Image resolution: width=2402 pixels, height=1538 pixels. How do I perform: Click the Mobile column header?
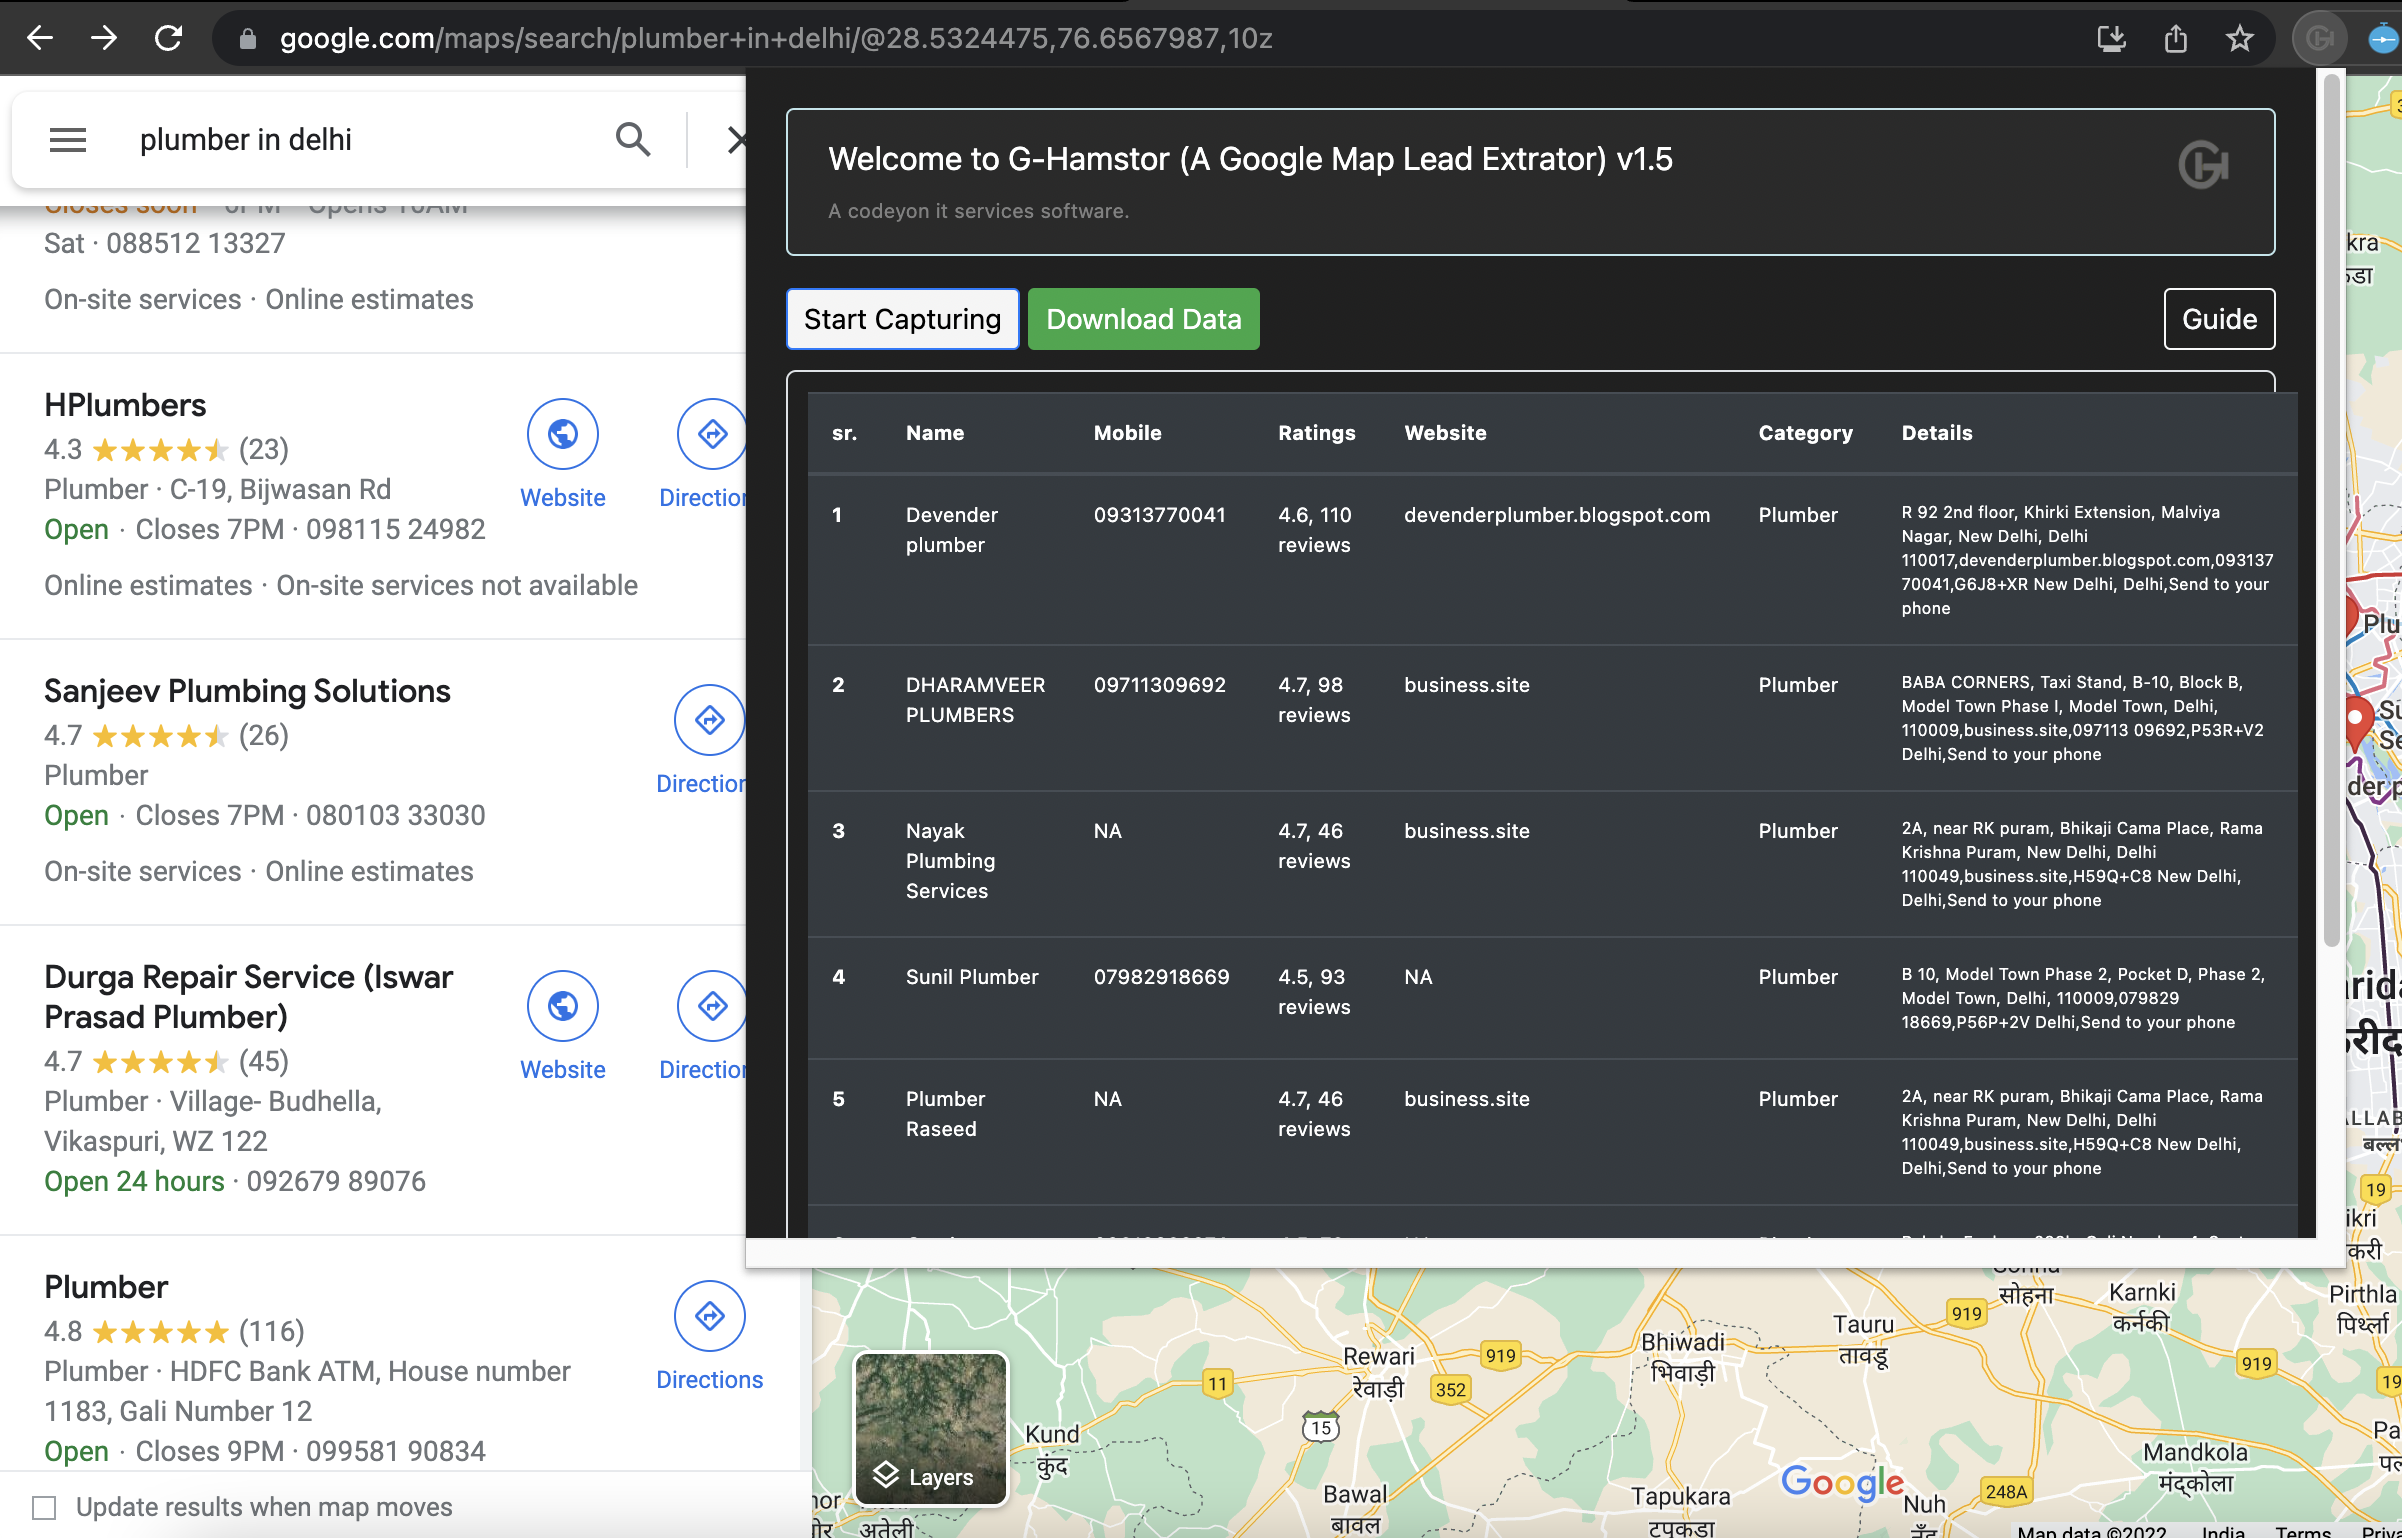click(1127, 433)
